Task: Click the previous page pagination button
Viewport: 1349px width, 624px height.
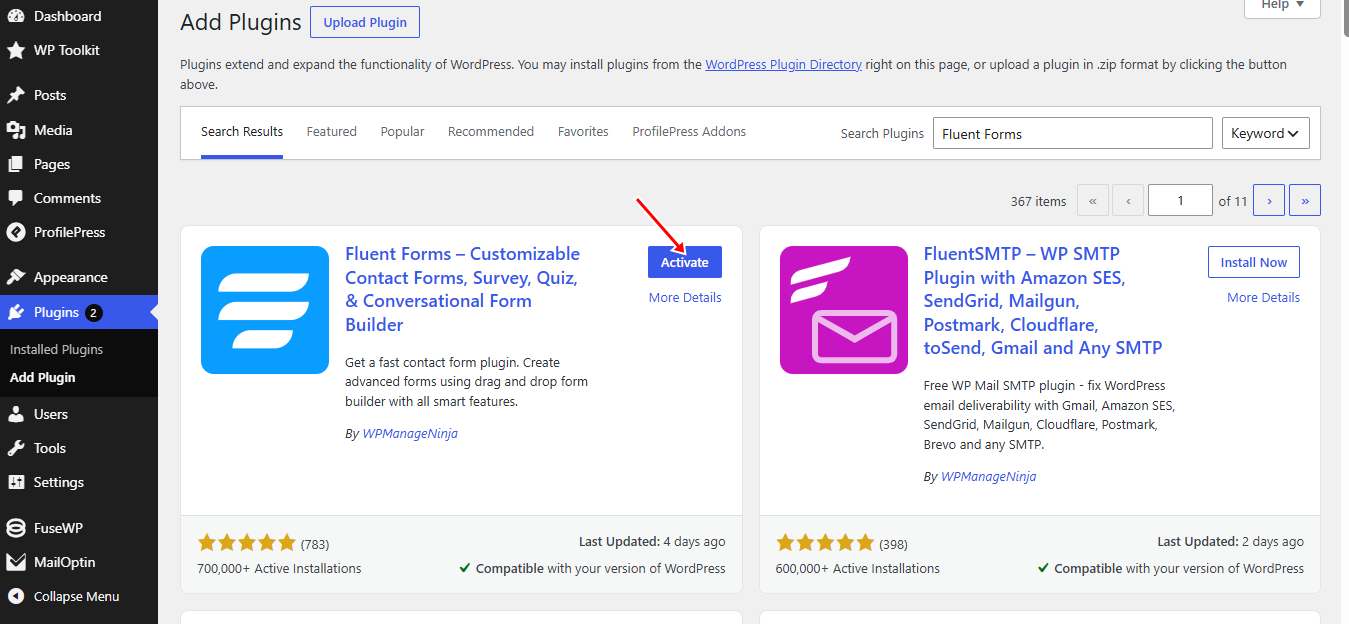Action: coord(1128,200)
